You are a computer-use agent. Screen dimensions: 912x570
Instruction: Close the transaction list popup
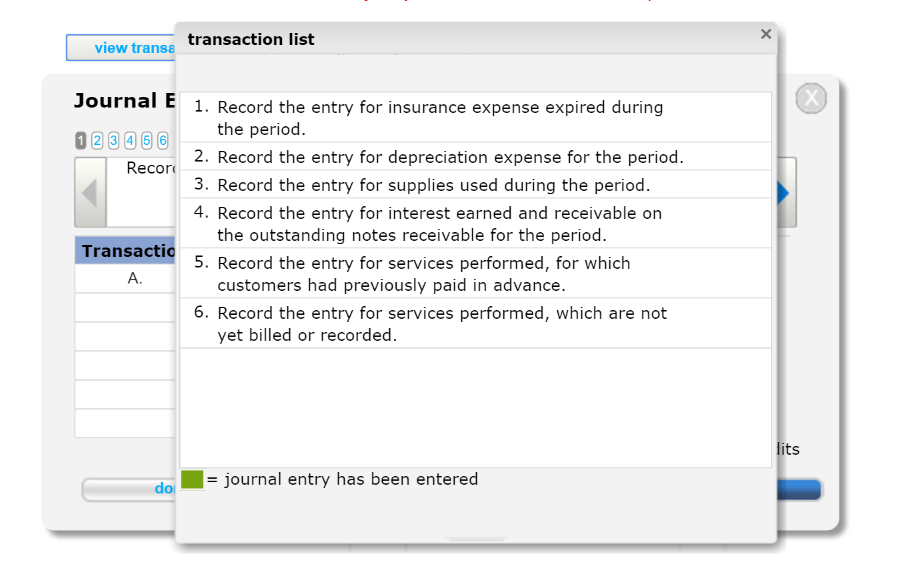pos(765,34)
